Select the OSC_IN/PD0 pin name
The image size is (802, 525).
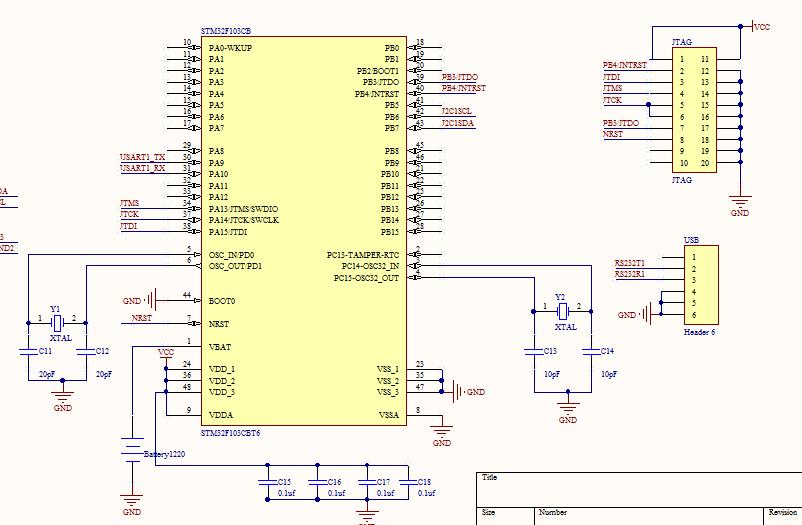(232, 255)
